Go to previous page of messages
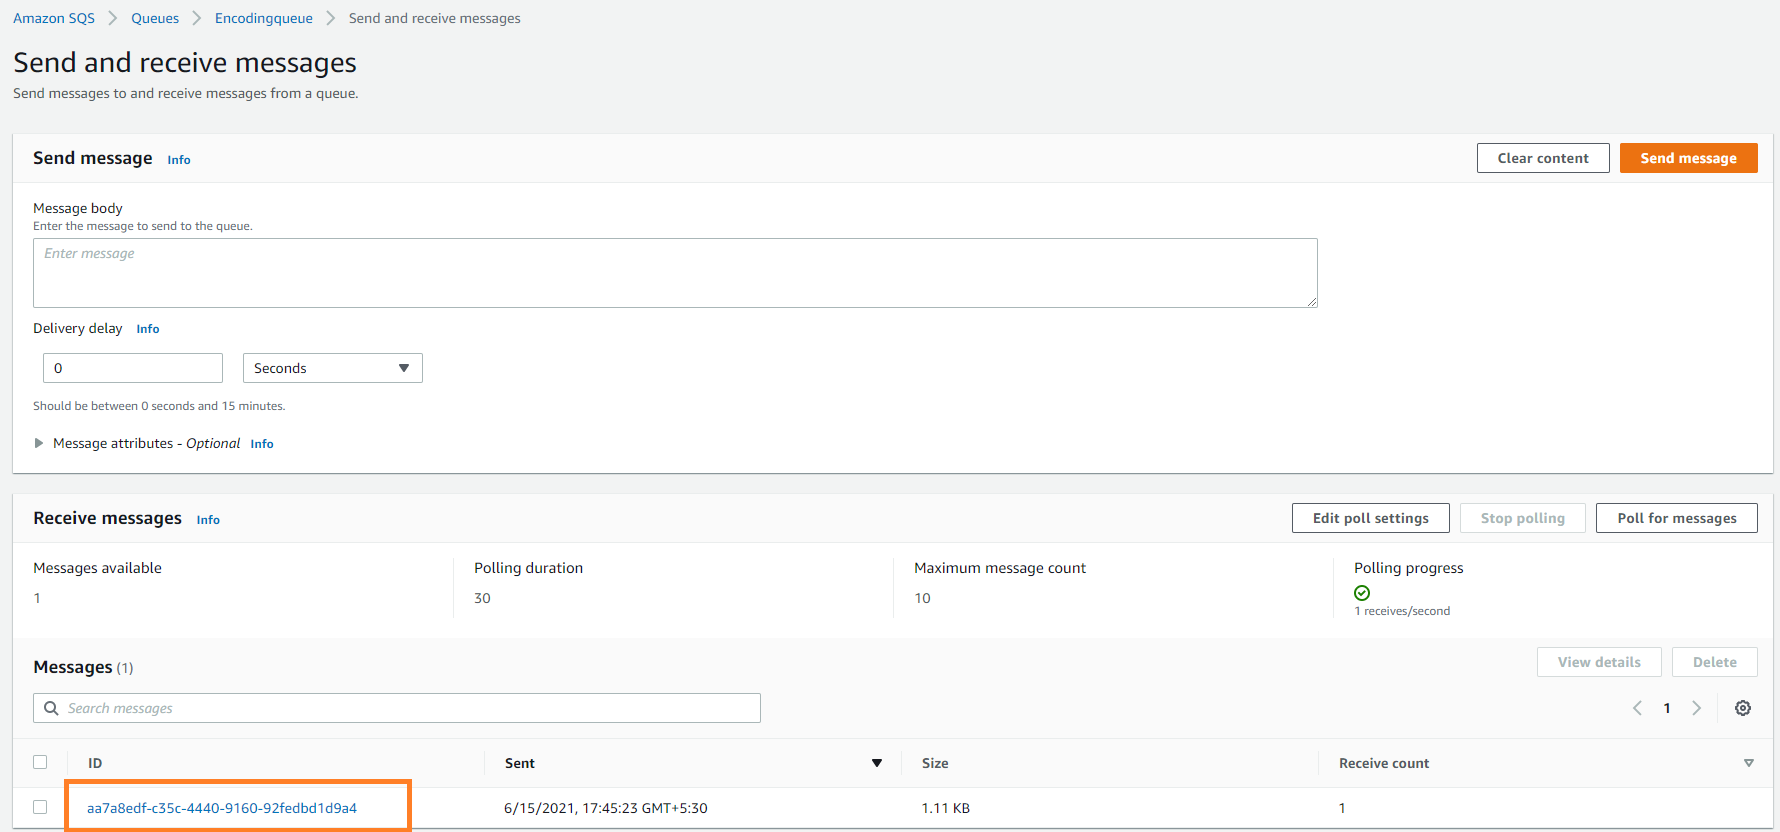 point(1637,708)
